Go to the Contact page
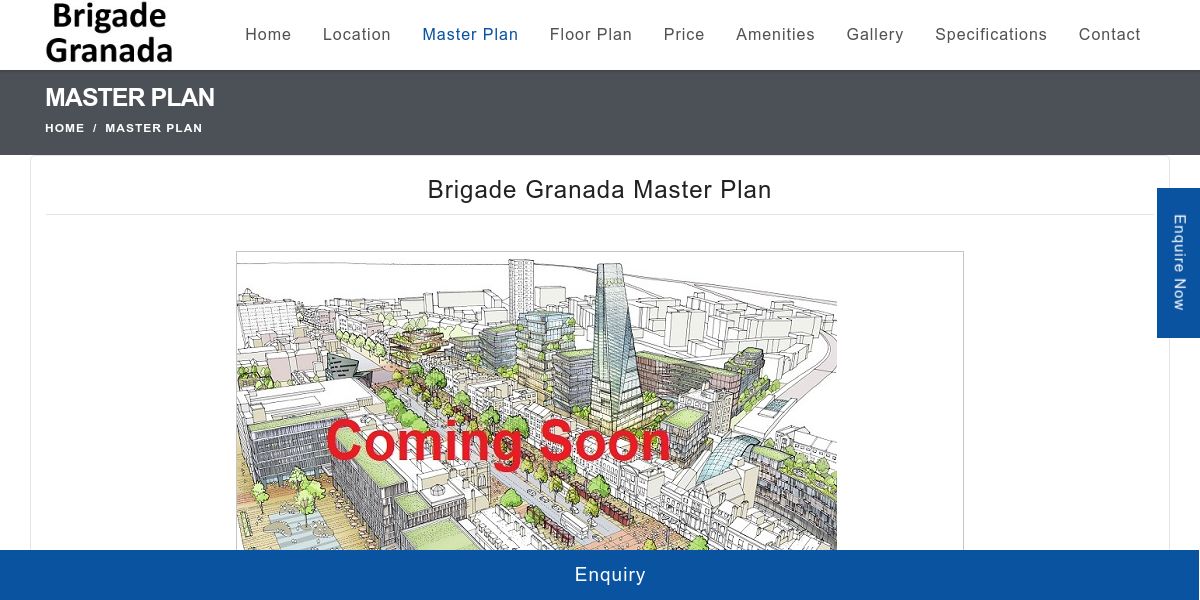 pos(1109,34)
